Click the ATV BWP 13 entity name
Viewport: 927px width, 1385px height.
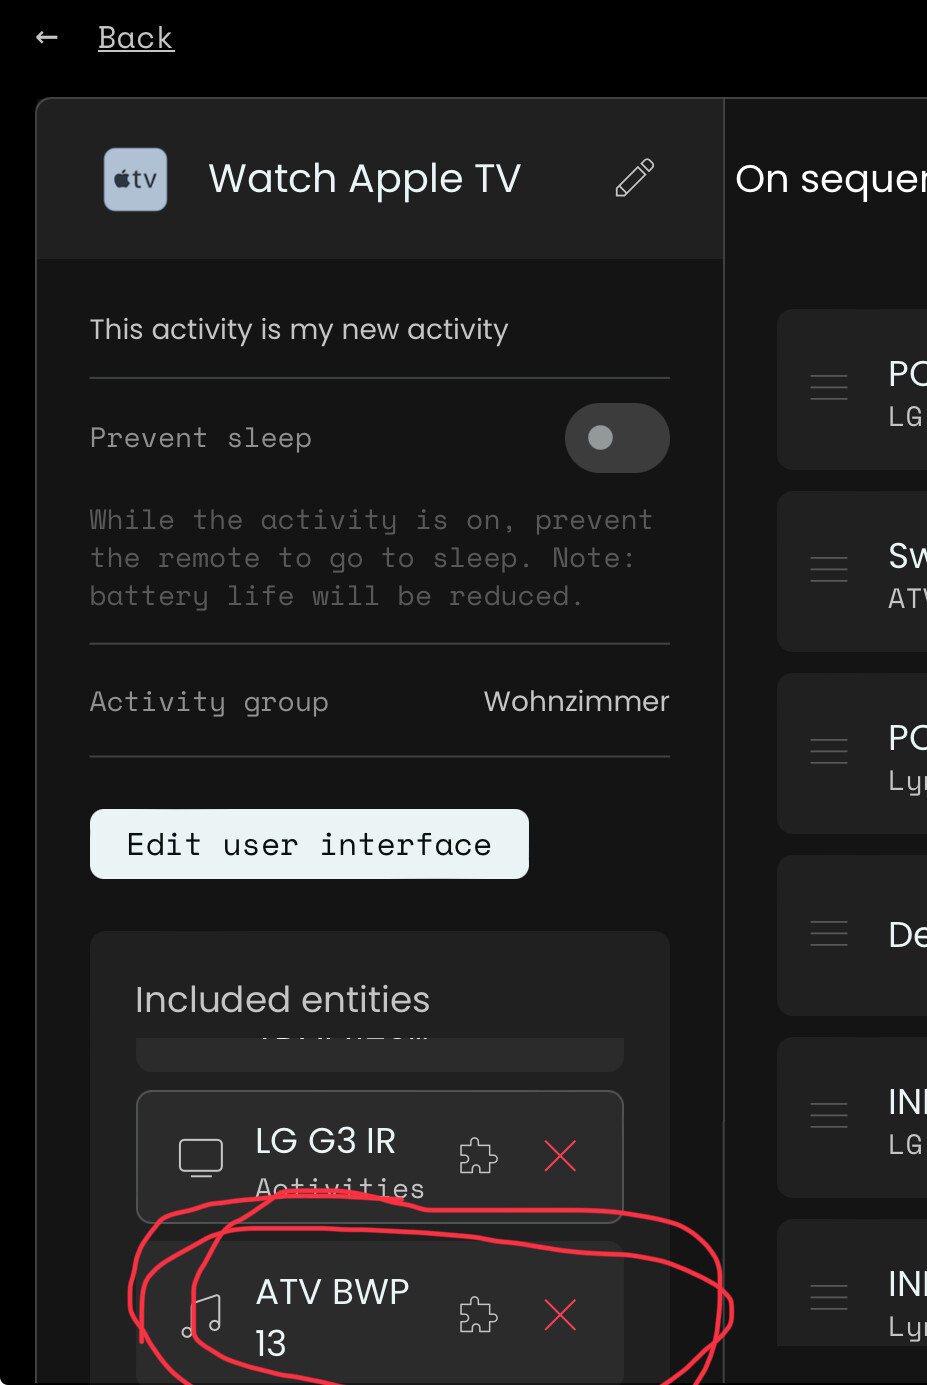pyautogui.click(x=332, y=1293)
